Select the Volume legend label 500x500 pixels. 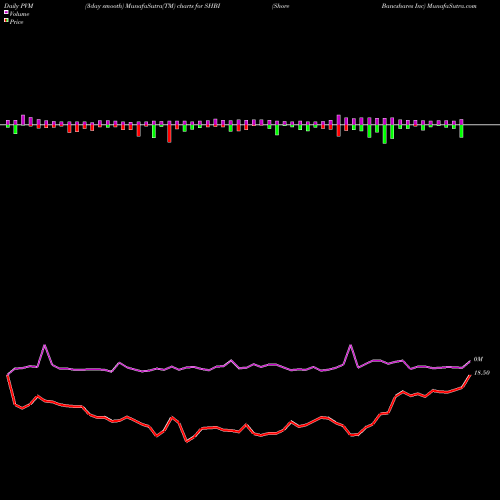19,14
